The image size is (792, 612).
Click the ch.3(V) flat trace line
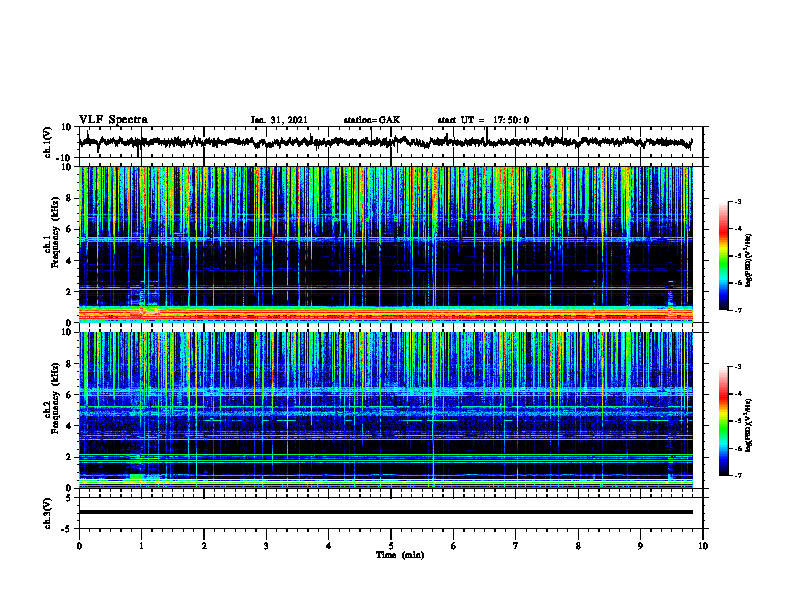[386, 512]
